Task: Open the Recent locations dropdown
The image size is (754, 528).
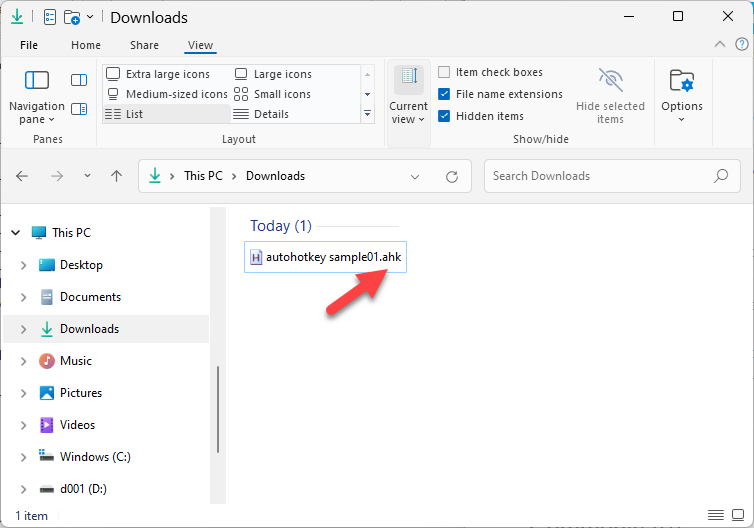Action: [x=87, y=176]
